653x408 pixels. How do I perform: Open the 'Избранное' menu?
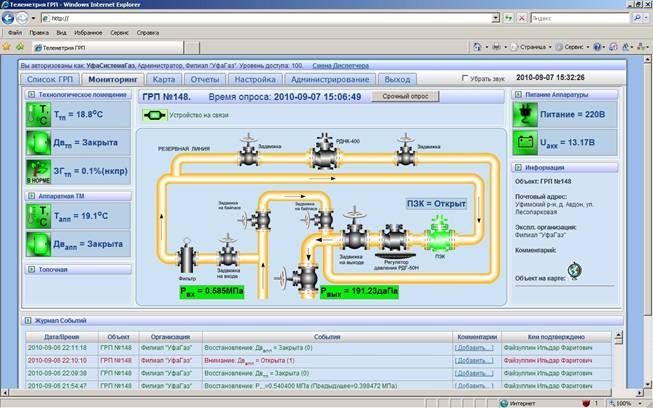tap(88, 32)
